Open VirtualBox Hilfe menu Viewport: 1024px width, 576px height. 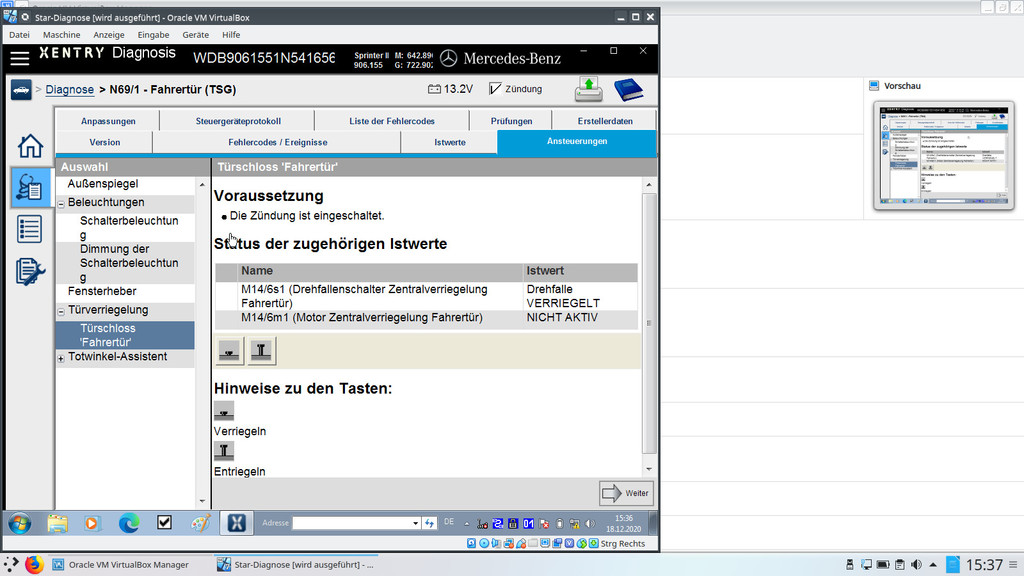coord(231,35)
